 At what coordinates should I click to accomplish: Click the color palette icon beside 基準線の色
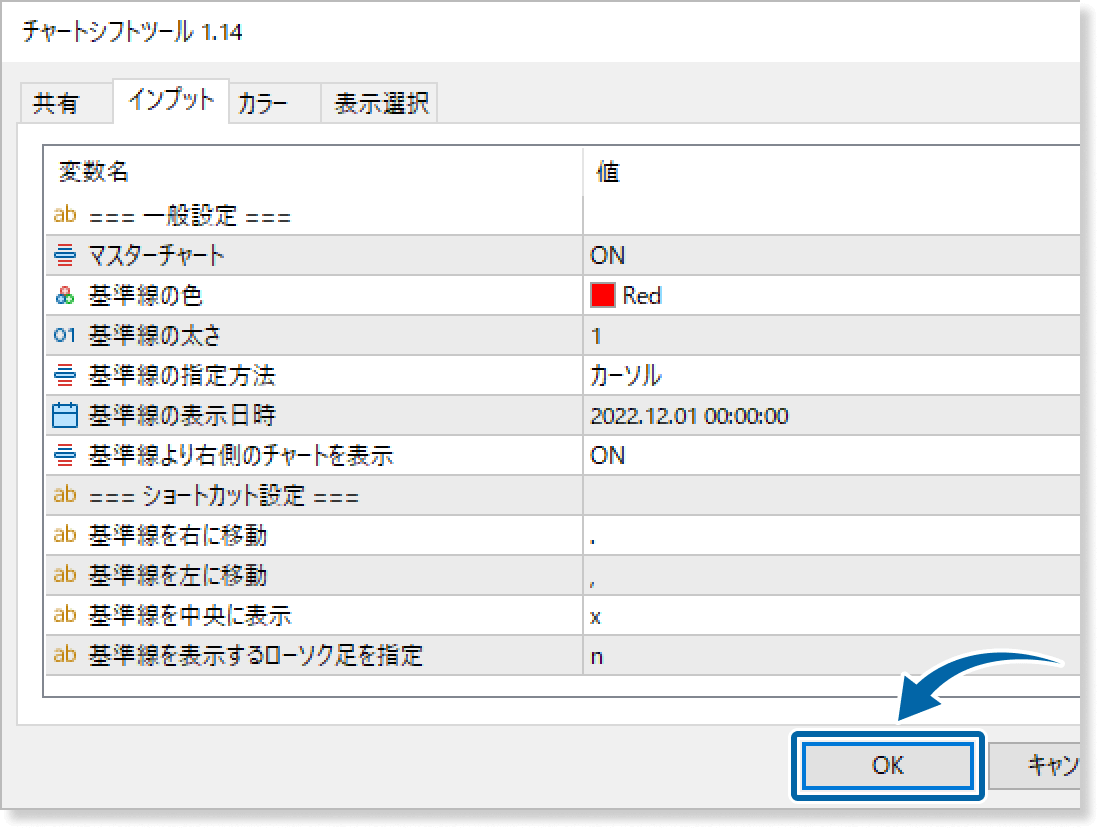[x=65, y=295]
